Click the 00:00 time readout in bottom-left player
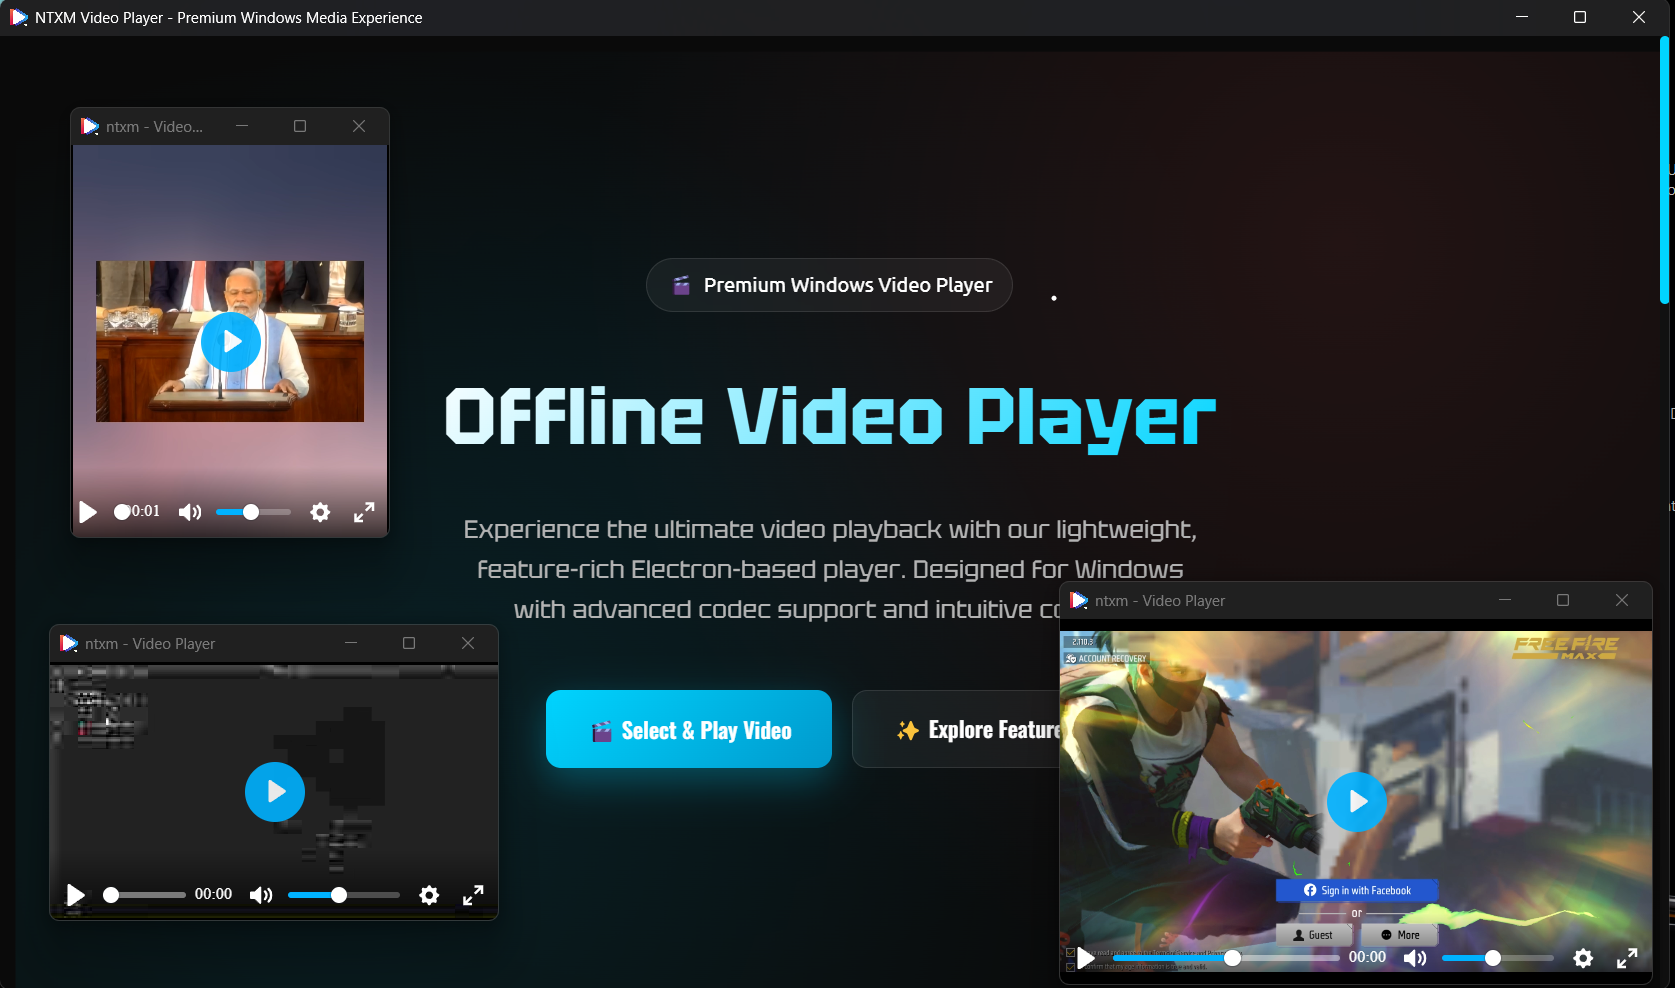Screen dimensions: 1675x988 click(213, 894)
